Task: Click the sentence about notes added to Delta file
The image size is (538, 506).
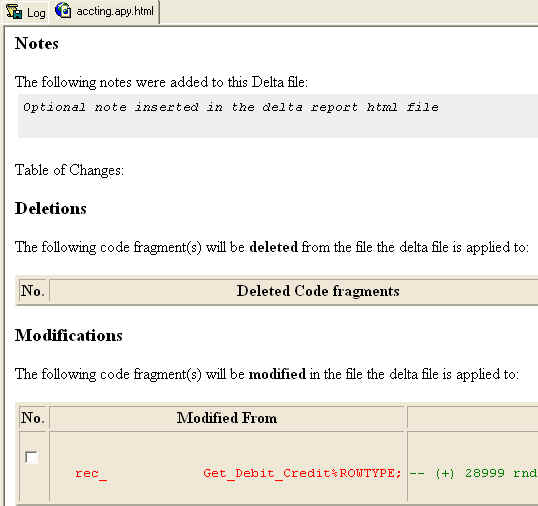Action: click(161, 82)
